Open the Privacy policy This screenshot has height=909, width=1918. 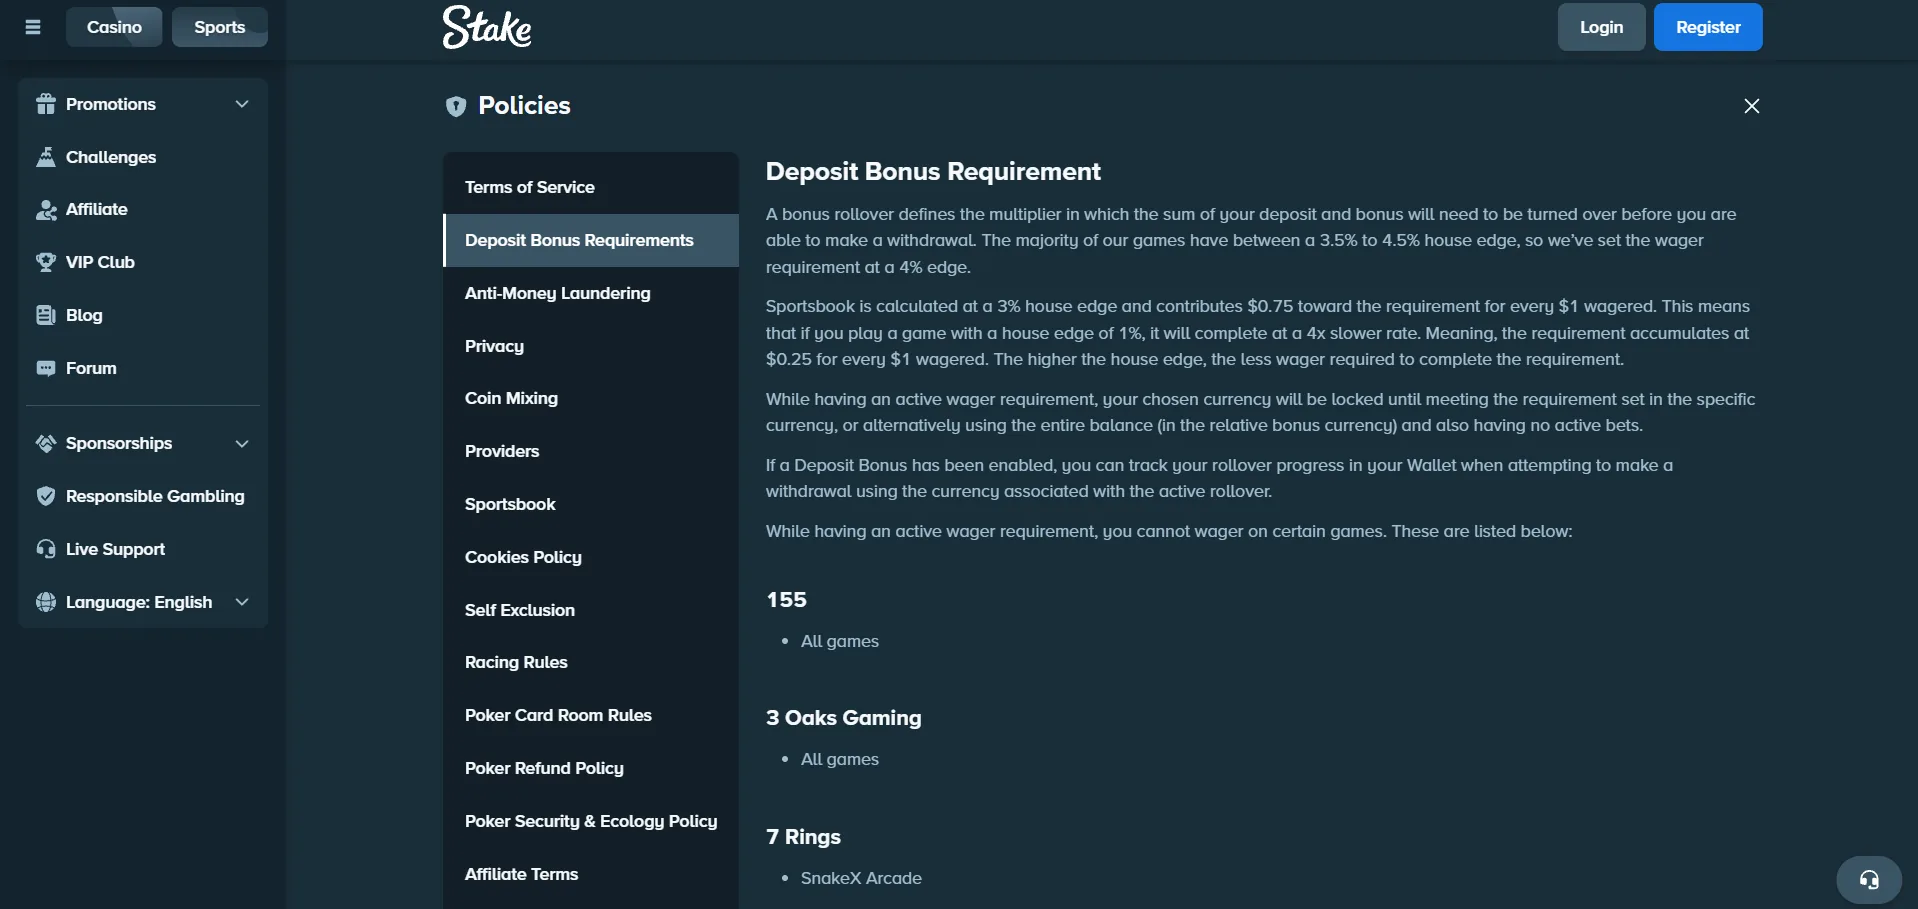pos(591,346)
